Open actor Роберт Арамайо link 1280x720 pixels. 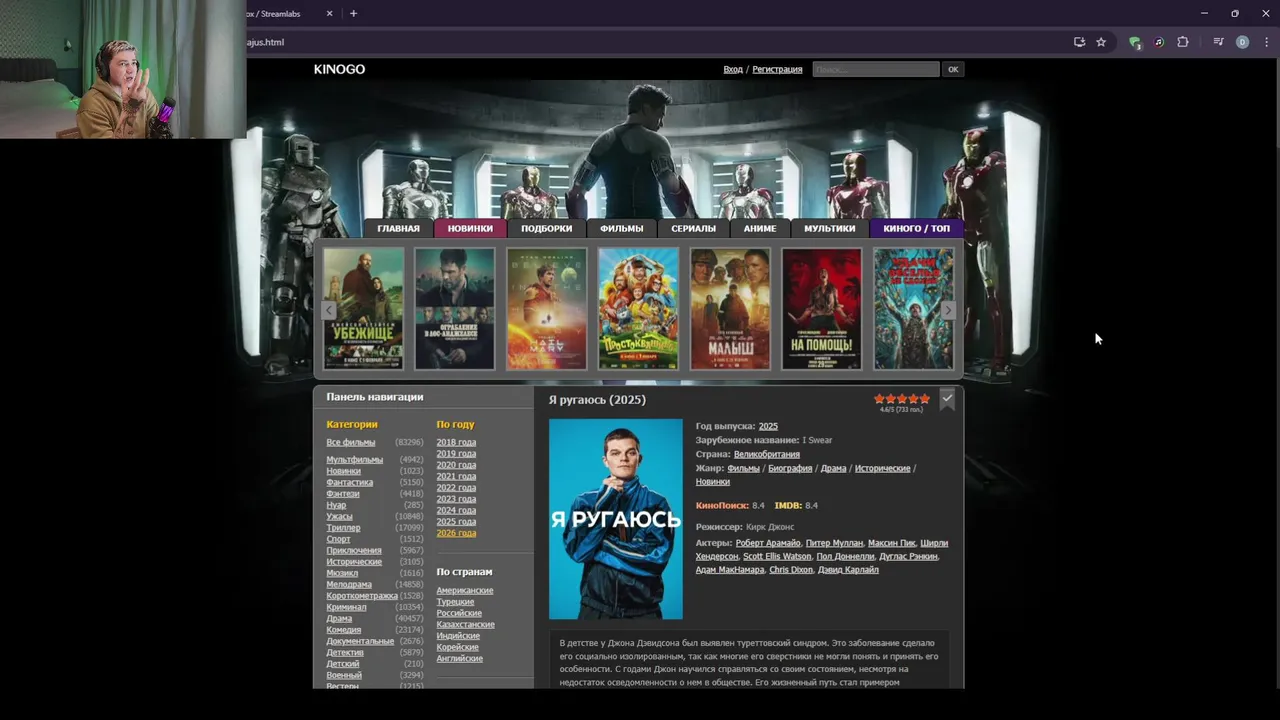coord(768,543)
